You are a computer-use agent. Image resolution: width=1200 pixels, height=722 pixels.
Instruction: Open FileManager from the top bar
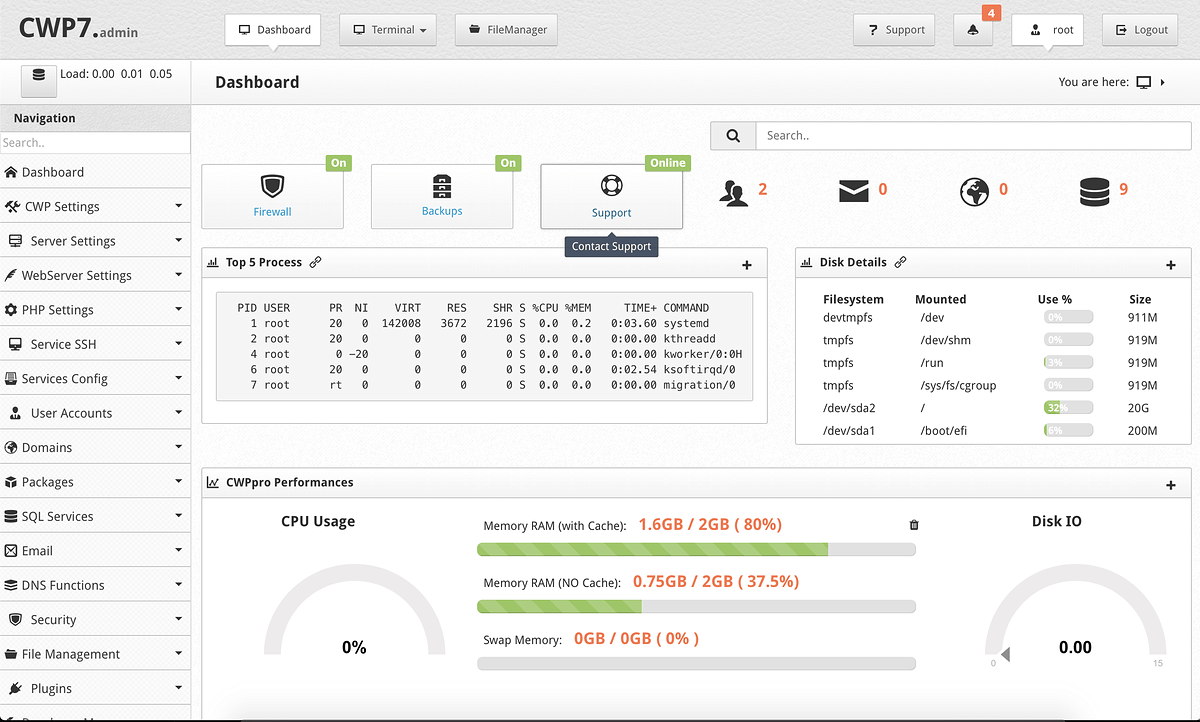506,30
